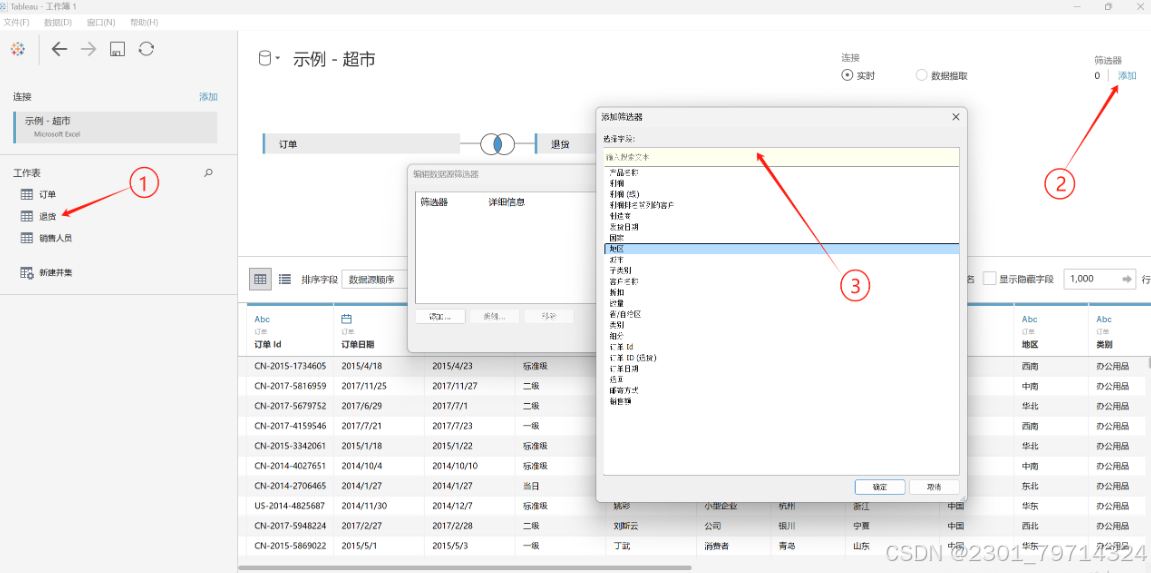The height and width of the screenshot is (573, 1151).
Task: Click the vertical scrollbar at grid right edge
Action: click(1148, 362)
